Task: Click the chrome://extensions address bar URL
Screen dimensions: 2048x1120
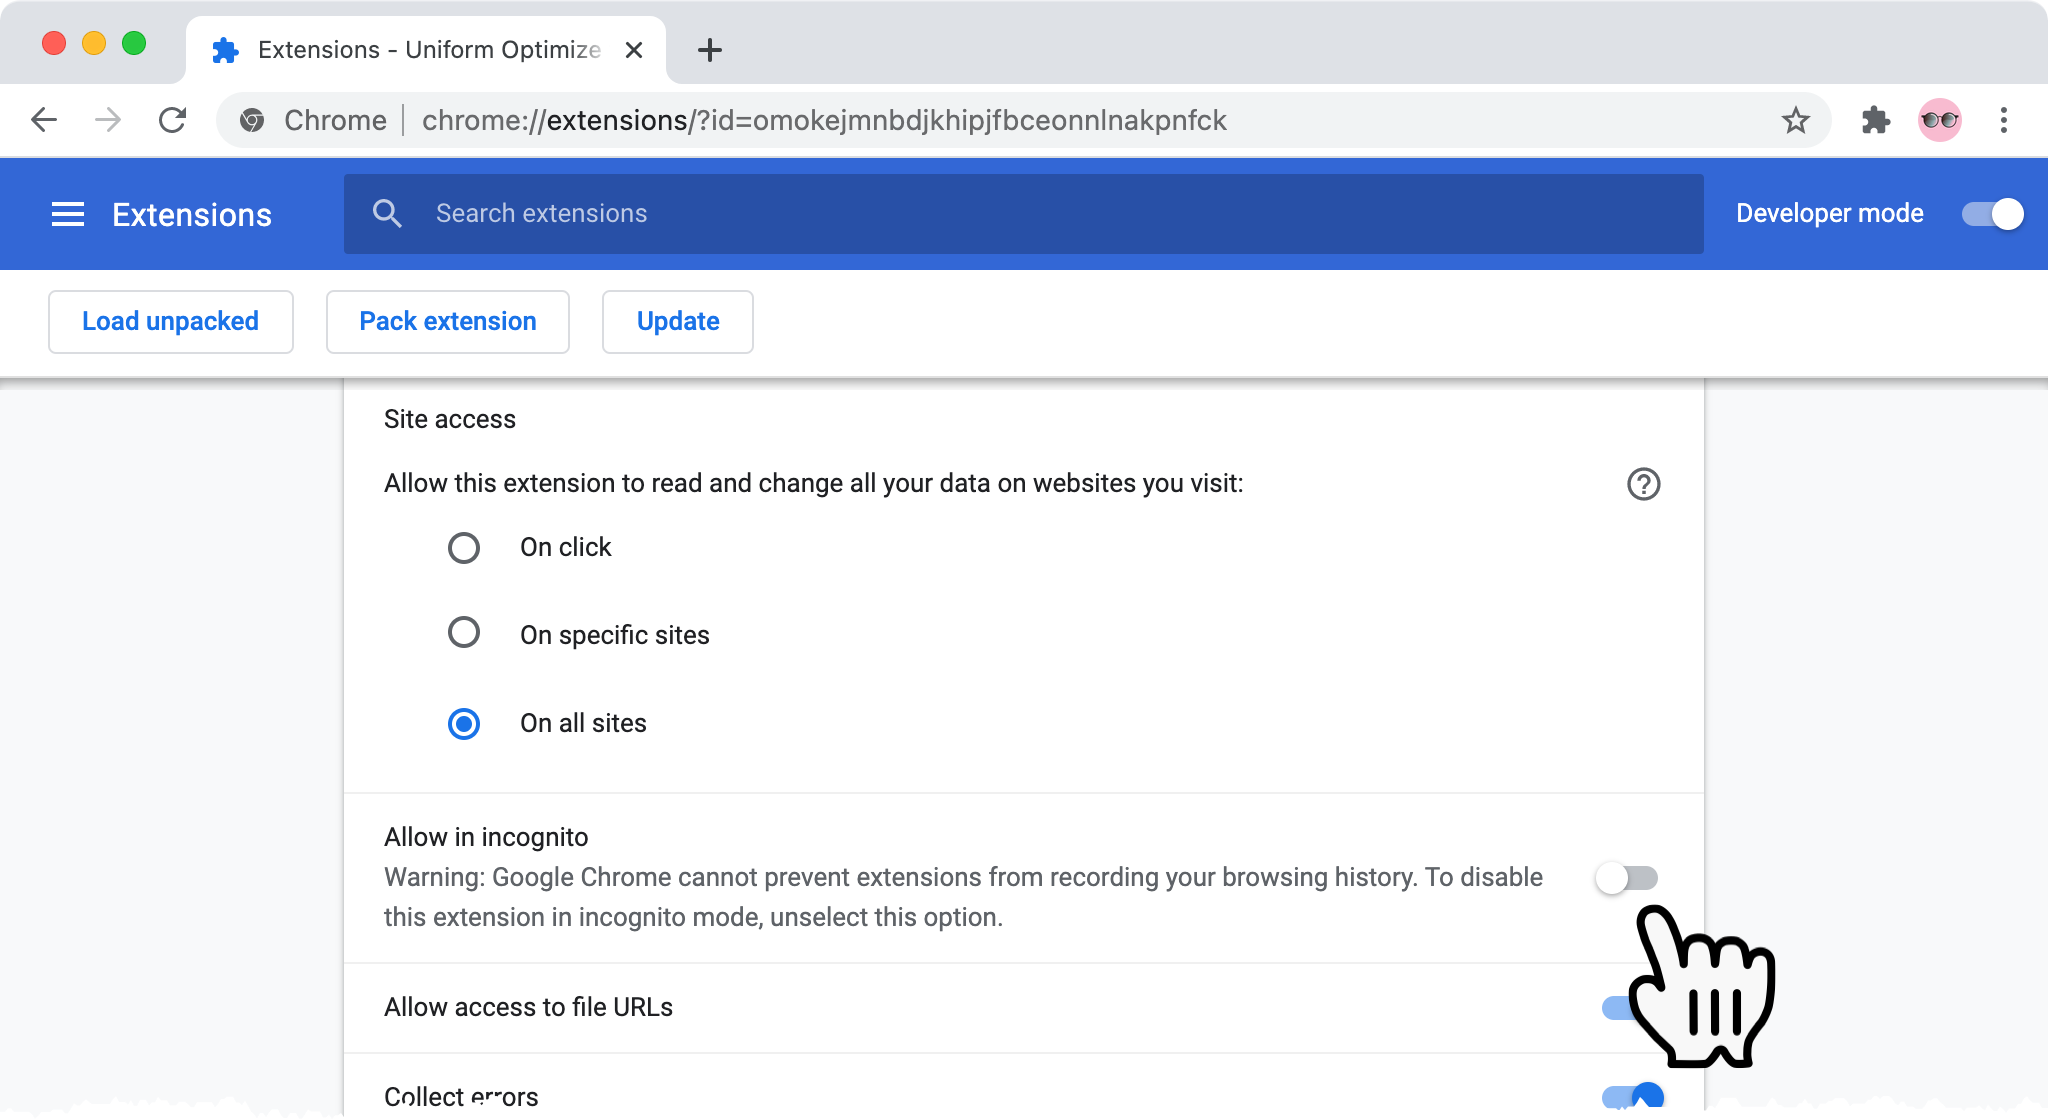Action: coord(824,120)
